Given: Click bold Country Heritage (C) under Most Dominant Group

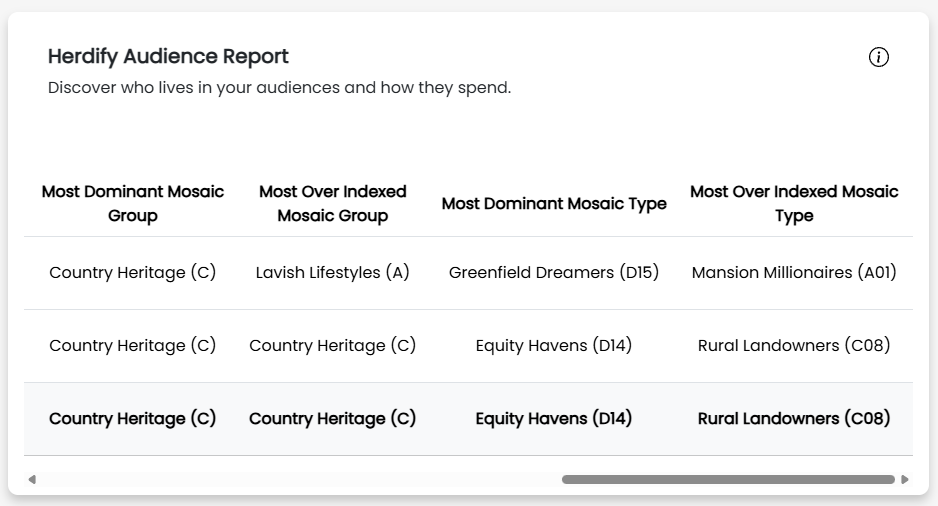Looking at the screenshot, I should click(133, 418).
